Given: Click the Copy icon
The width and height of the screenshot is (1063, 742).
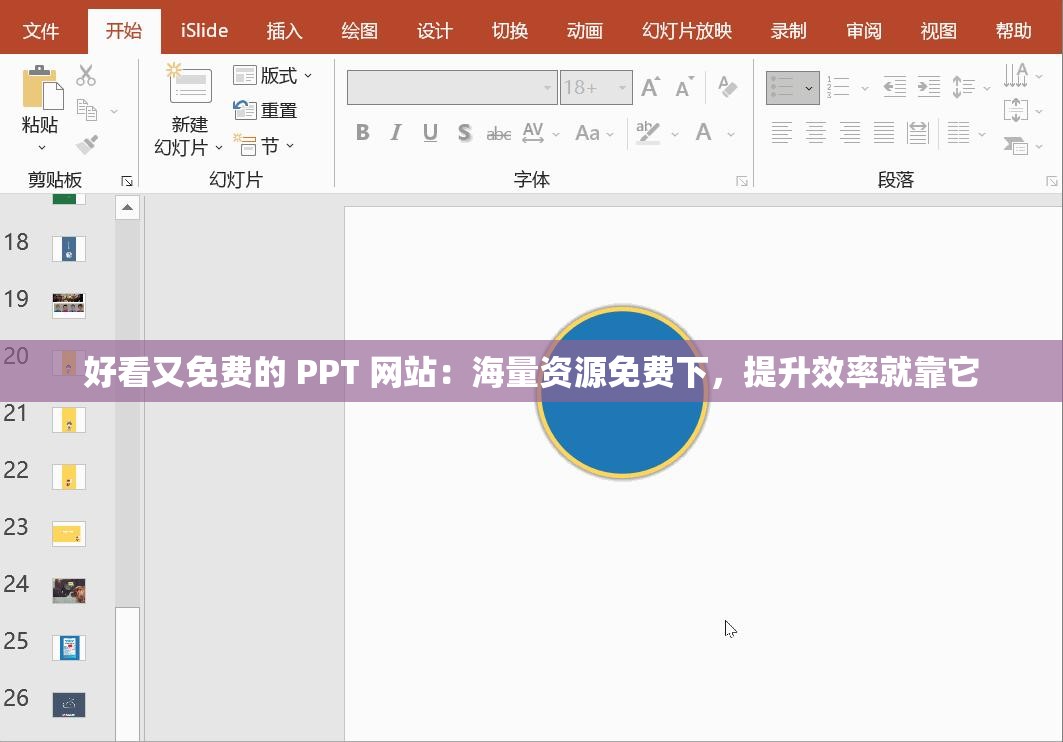Looking at the screenshot, I should pos(85,108).
